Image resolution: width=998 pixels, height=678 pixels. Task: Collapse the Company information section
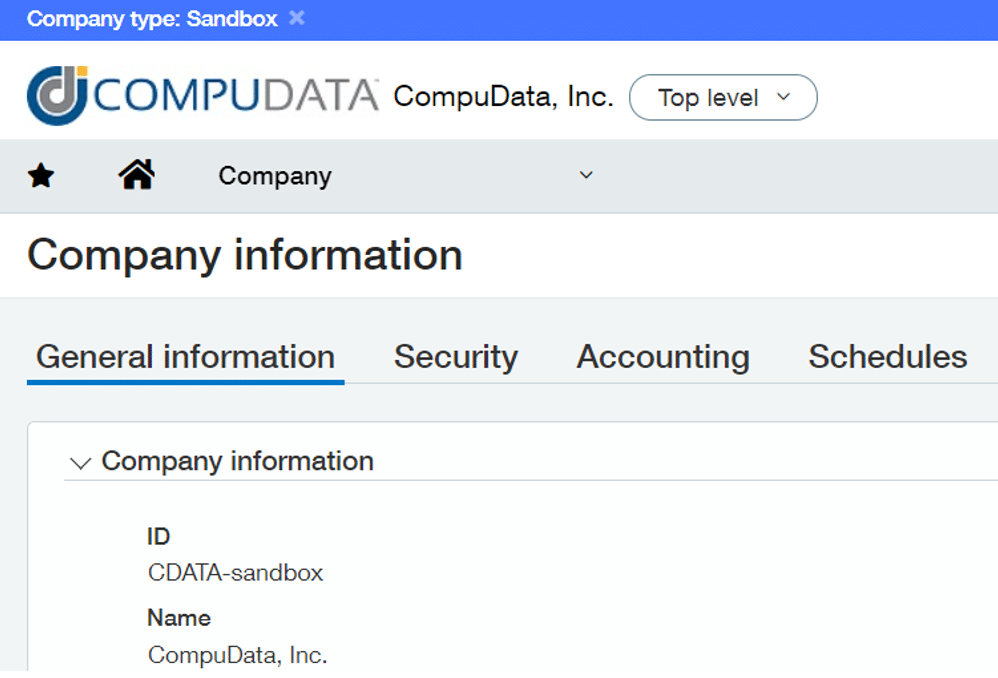80,462
